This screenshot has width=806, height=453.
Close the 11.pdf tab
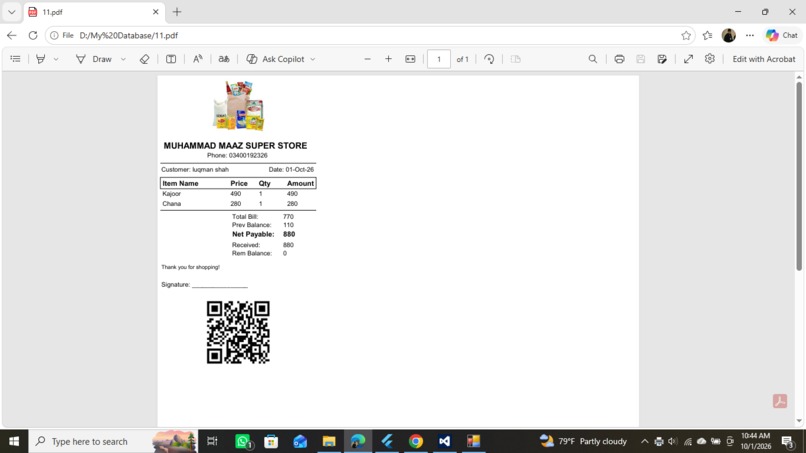156,12
